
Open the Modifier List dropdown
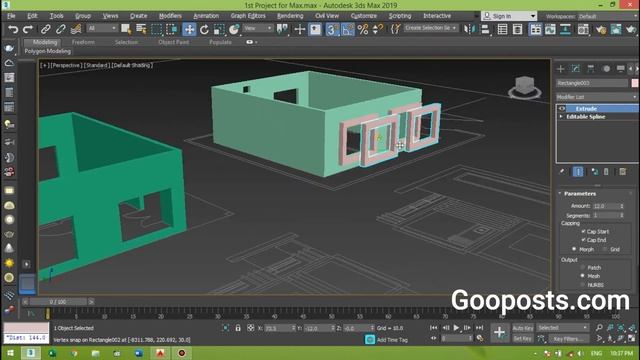pyautogui.click(x=597, y=97)
